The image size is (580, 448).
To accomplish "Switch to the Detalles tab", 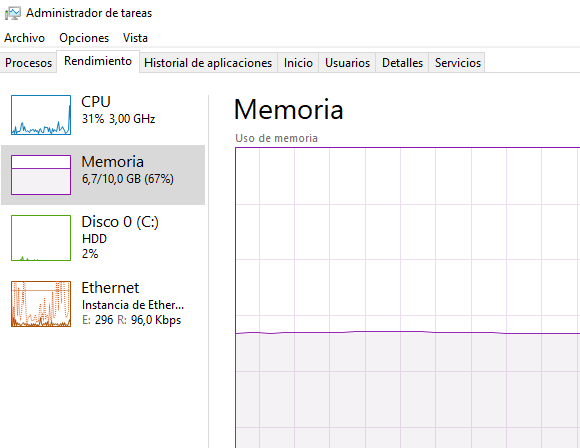I will [x=402, y=63].
